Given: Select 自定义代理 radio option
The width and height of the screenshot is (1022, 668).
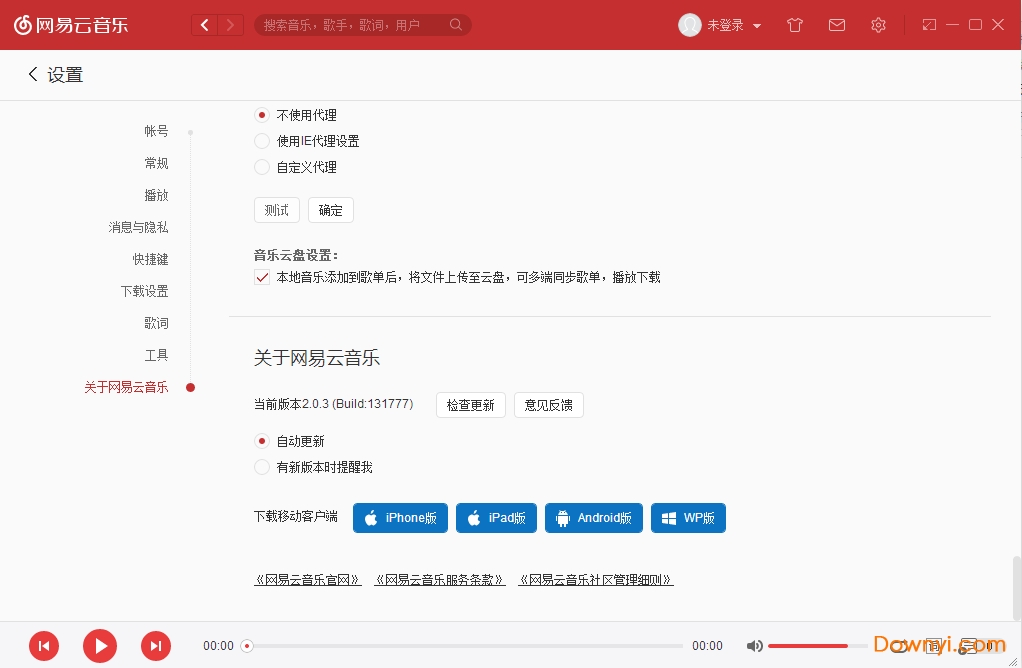Looking at the screenshot, I should pyautogui.click(x=261, y=167).
